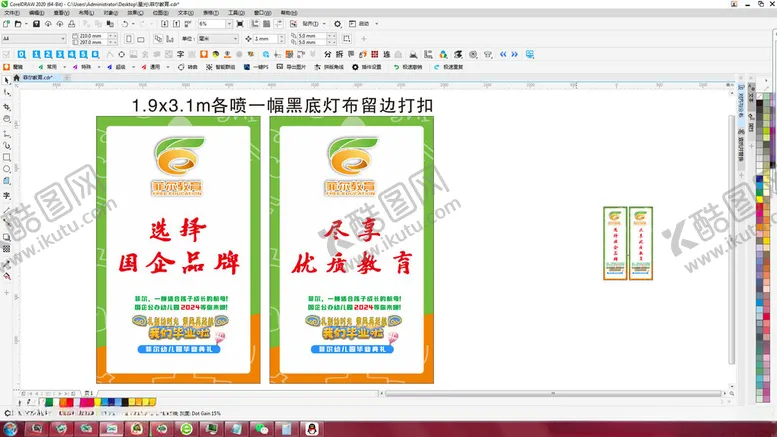777x437 pixels.
Task: Click plugin zoom icon numbered 3
Action: [60, 54]
